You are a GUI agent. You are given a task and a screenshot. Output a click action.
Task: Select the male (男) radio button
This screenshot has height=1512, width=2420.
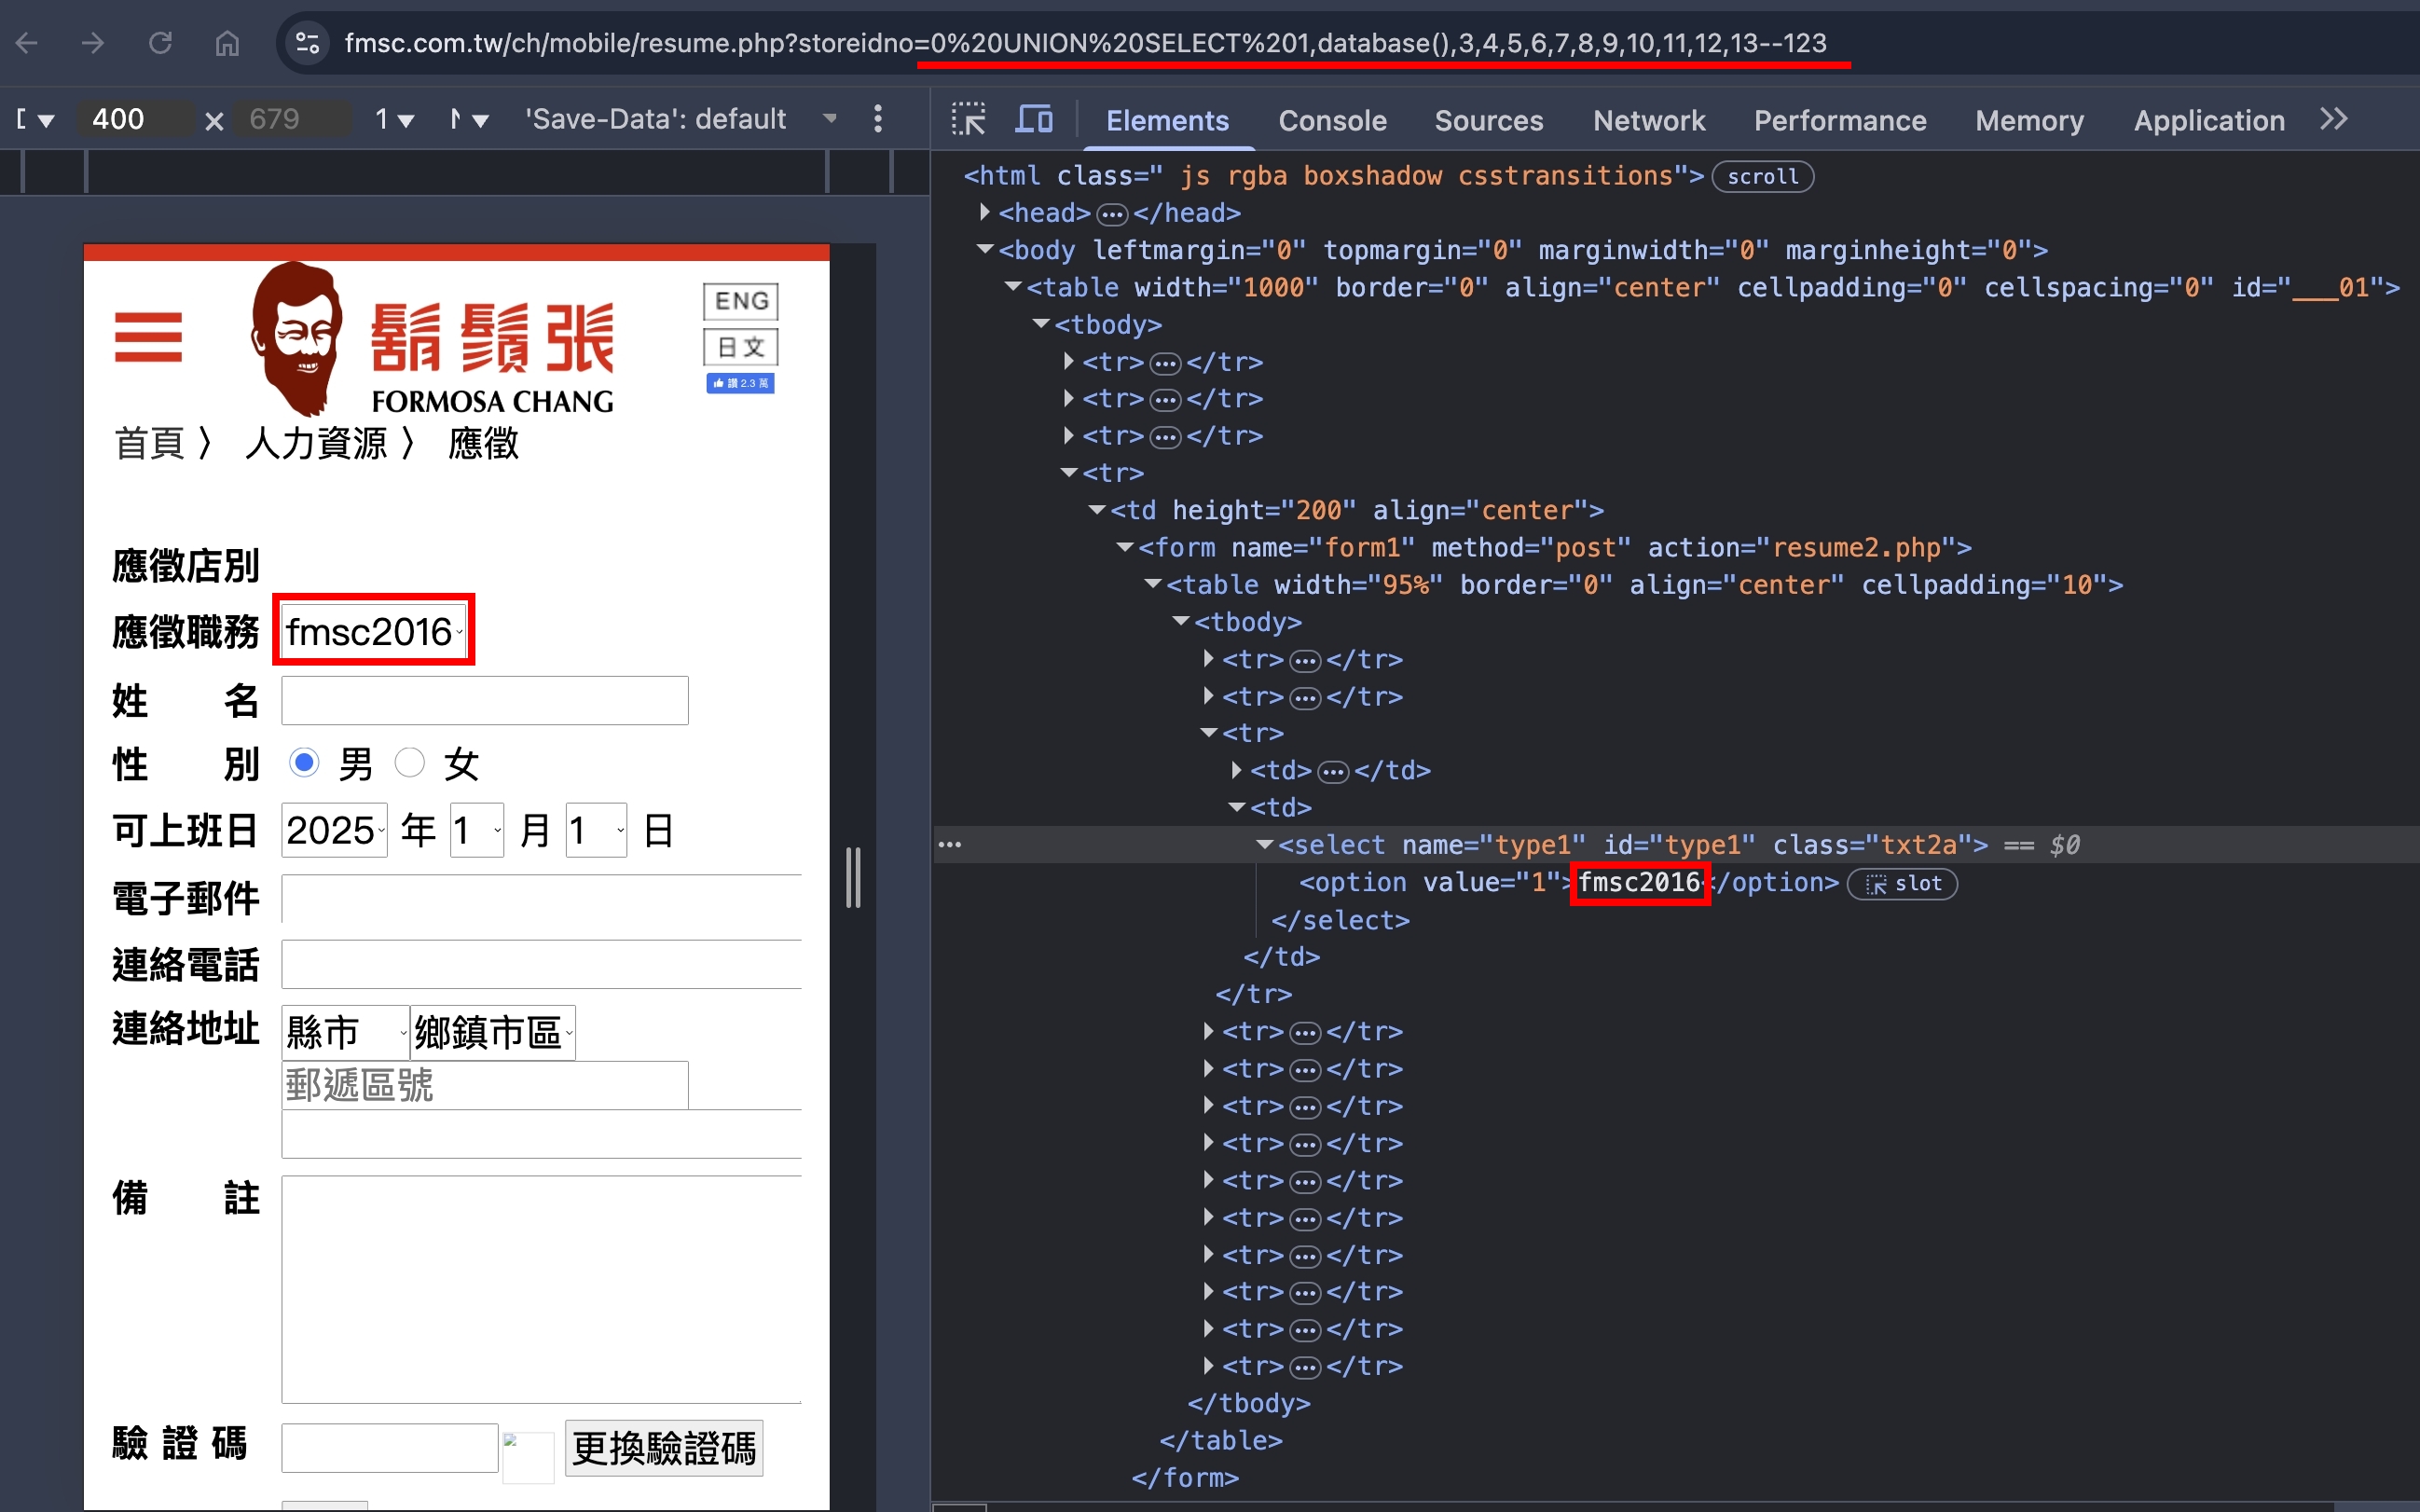click(304, 763)
